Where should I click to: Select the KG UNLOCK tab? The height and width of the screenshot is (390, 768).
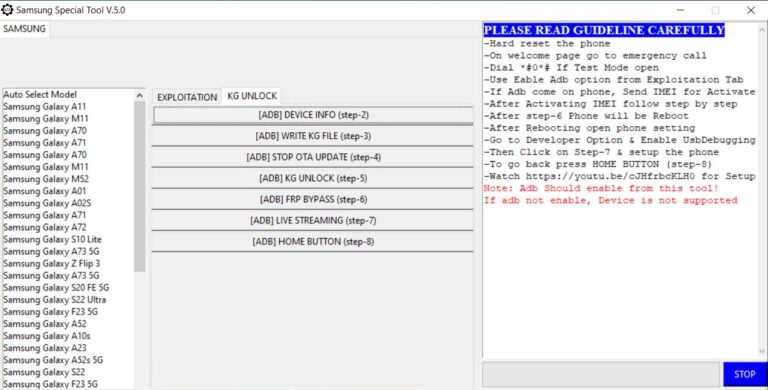pos(252,96)
